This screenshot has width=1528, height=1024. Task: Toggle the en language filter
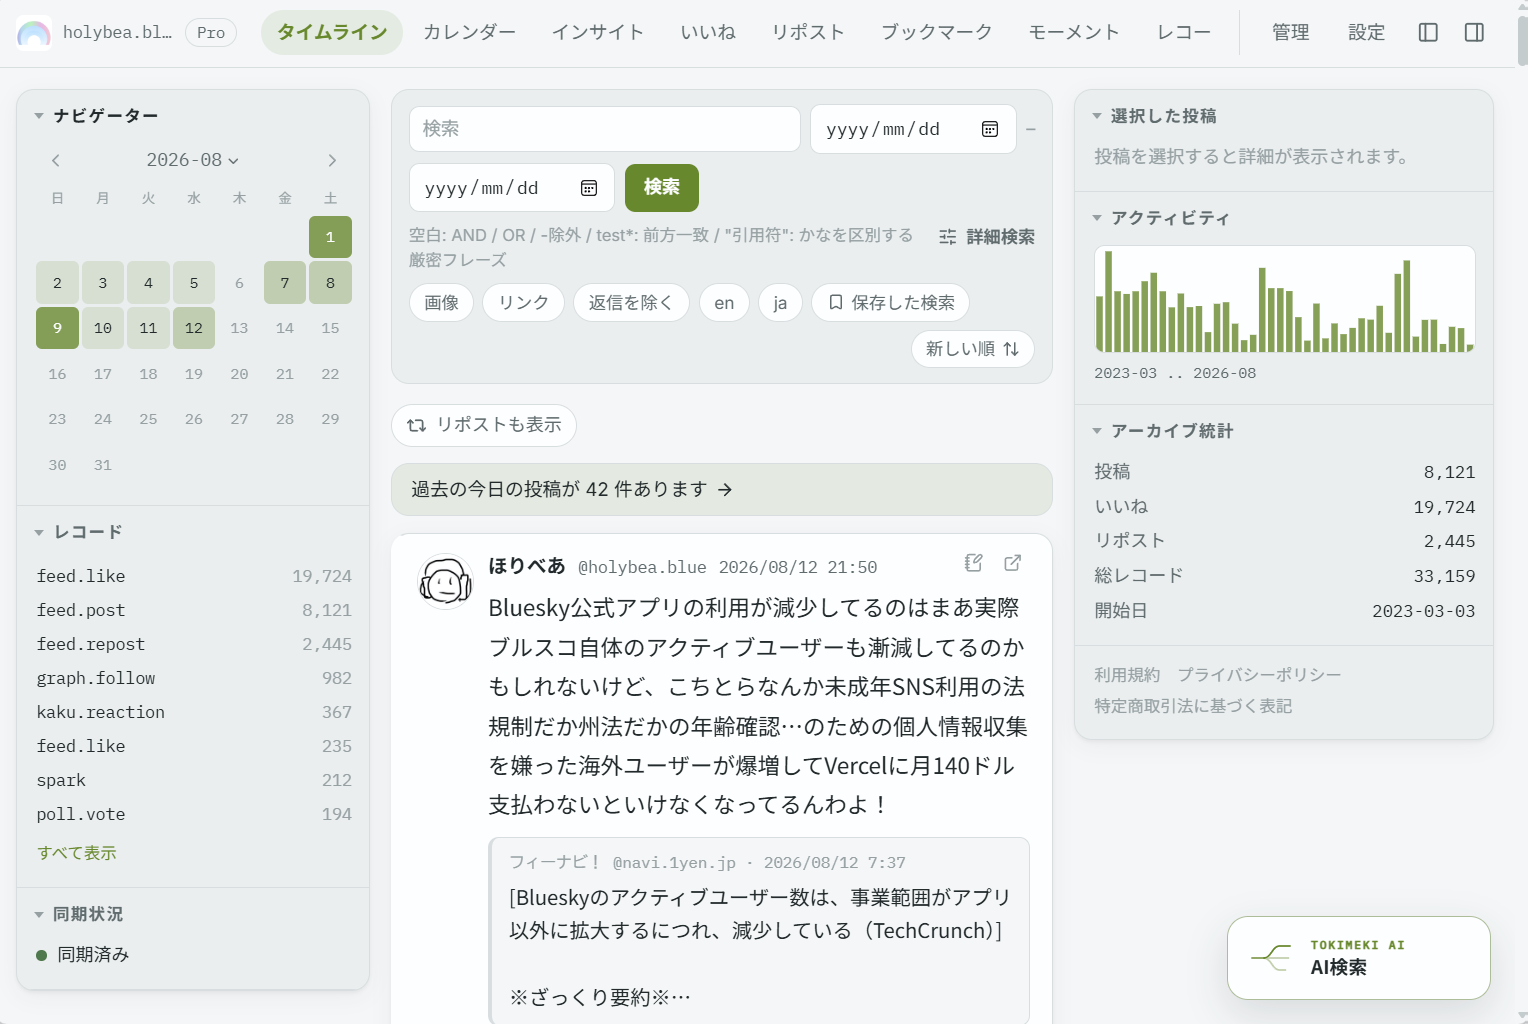[724, 303]
